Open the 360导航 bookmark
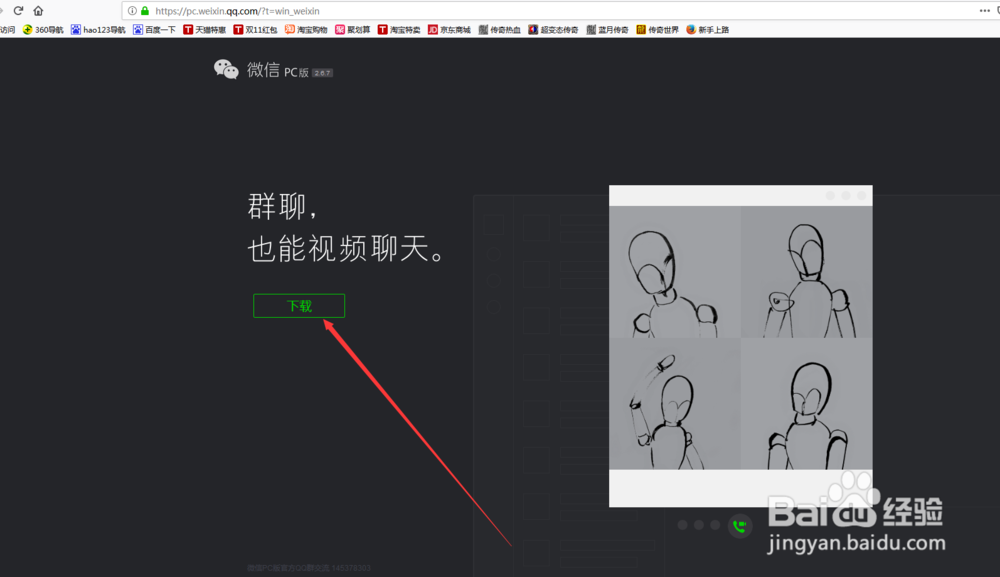Screen dimensions: 1000x577 (x=43, y=29)
